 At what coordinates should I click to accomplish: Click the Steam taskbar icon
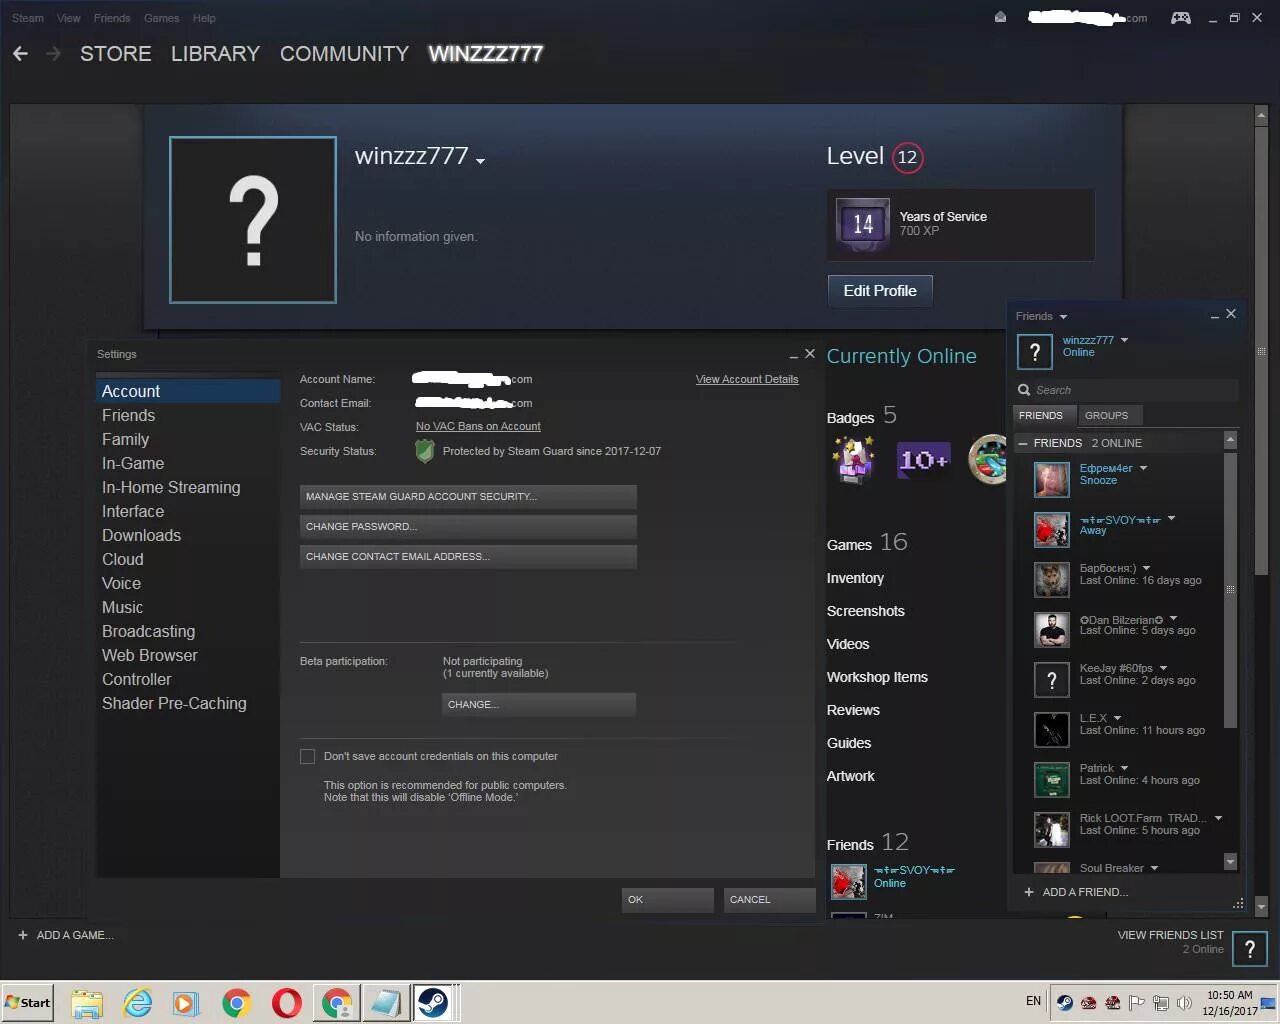point(433,1002)
